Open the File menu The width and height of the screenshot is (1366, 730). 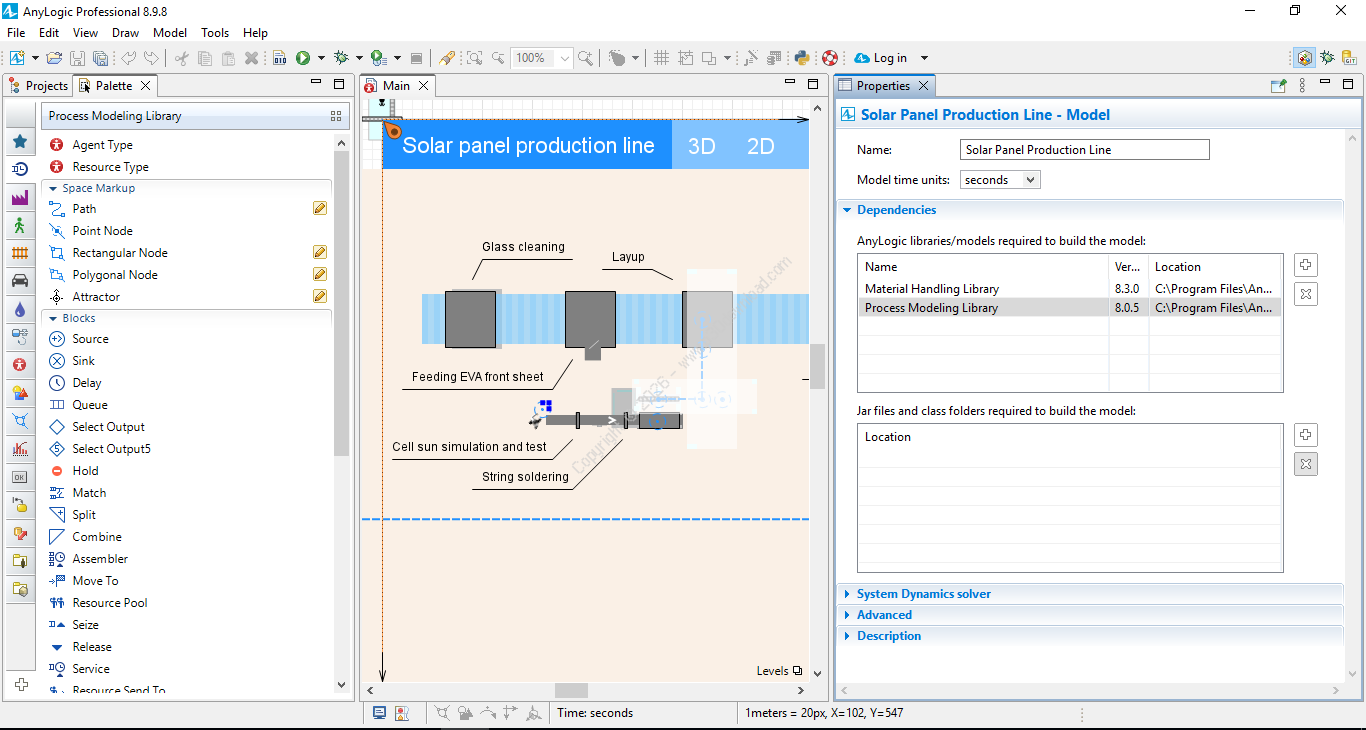[x=16, y=33]
